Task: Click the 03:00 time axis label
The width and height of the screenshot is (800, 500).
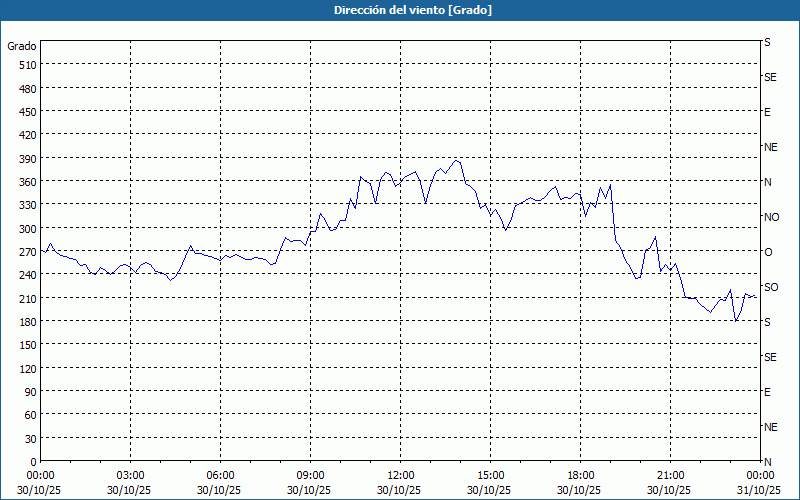Action: click(131, 476)
